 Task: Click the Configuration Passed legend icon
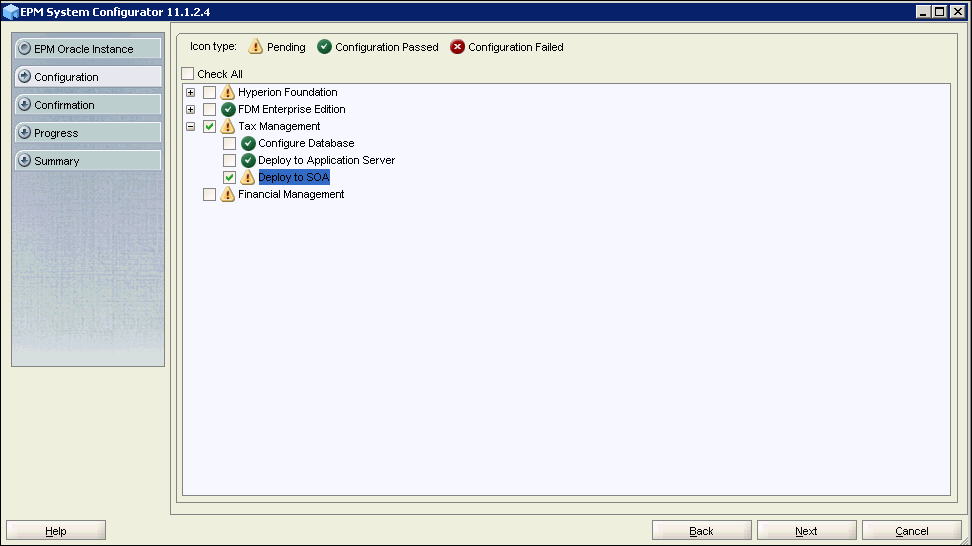tap(324, 46)
